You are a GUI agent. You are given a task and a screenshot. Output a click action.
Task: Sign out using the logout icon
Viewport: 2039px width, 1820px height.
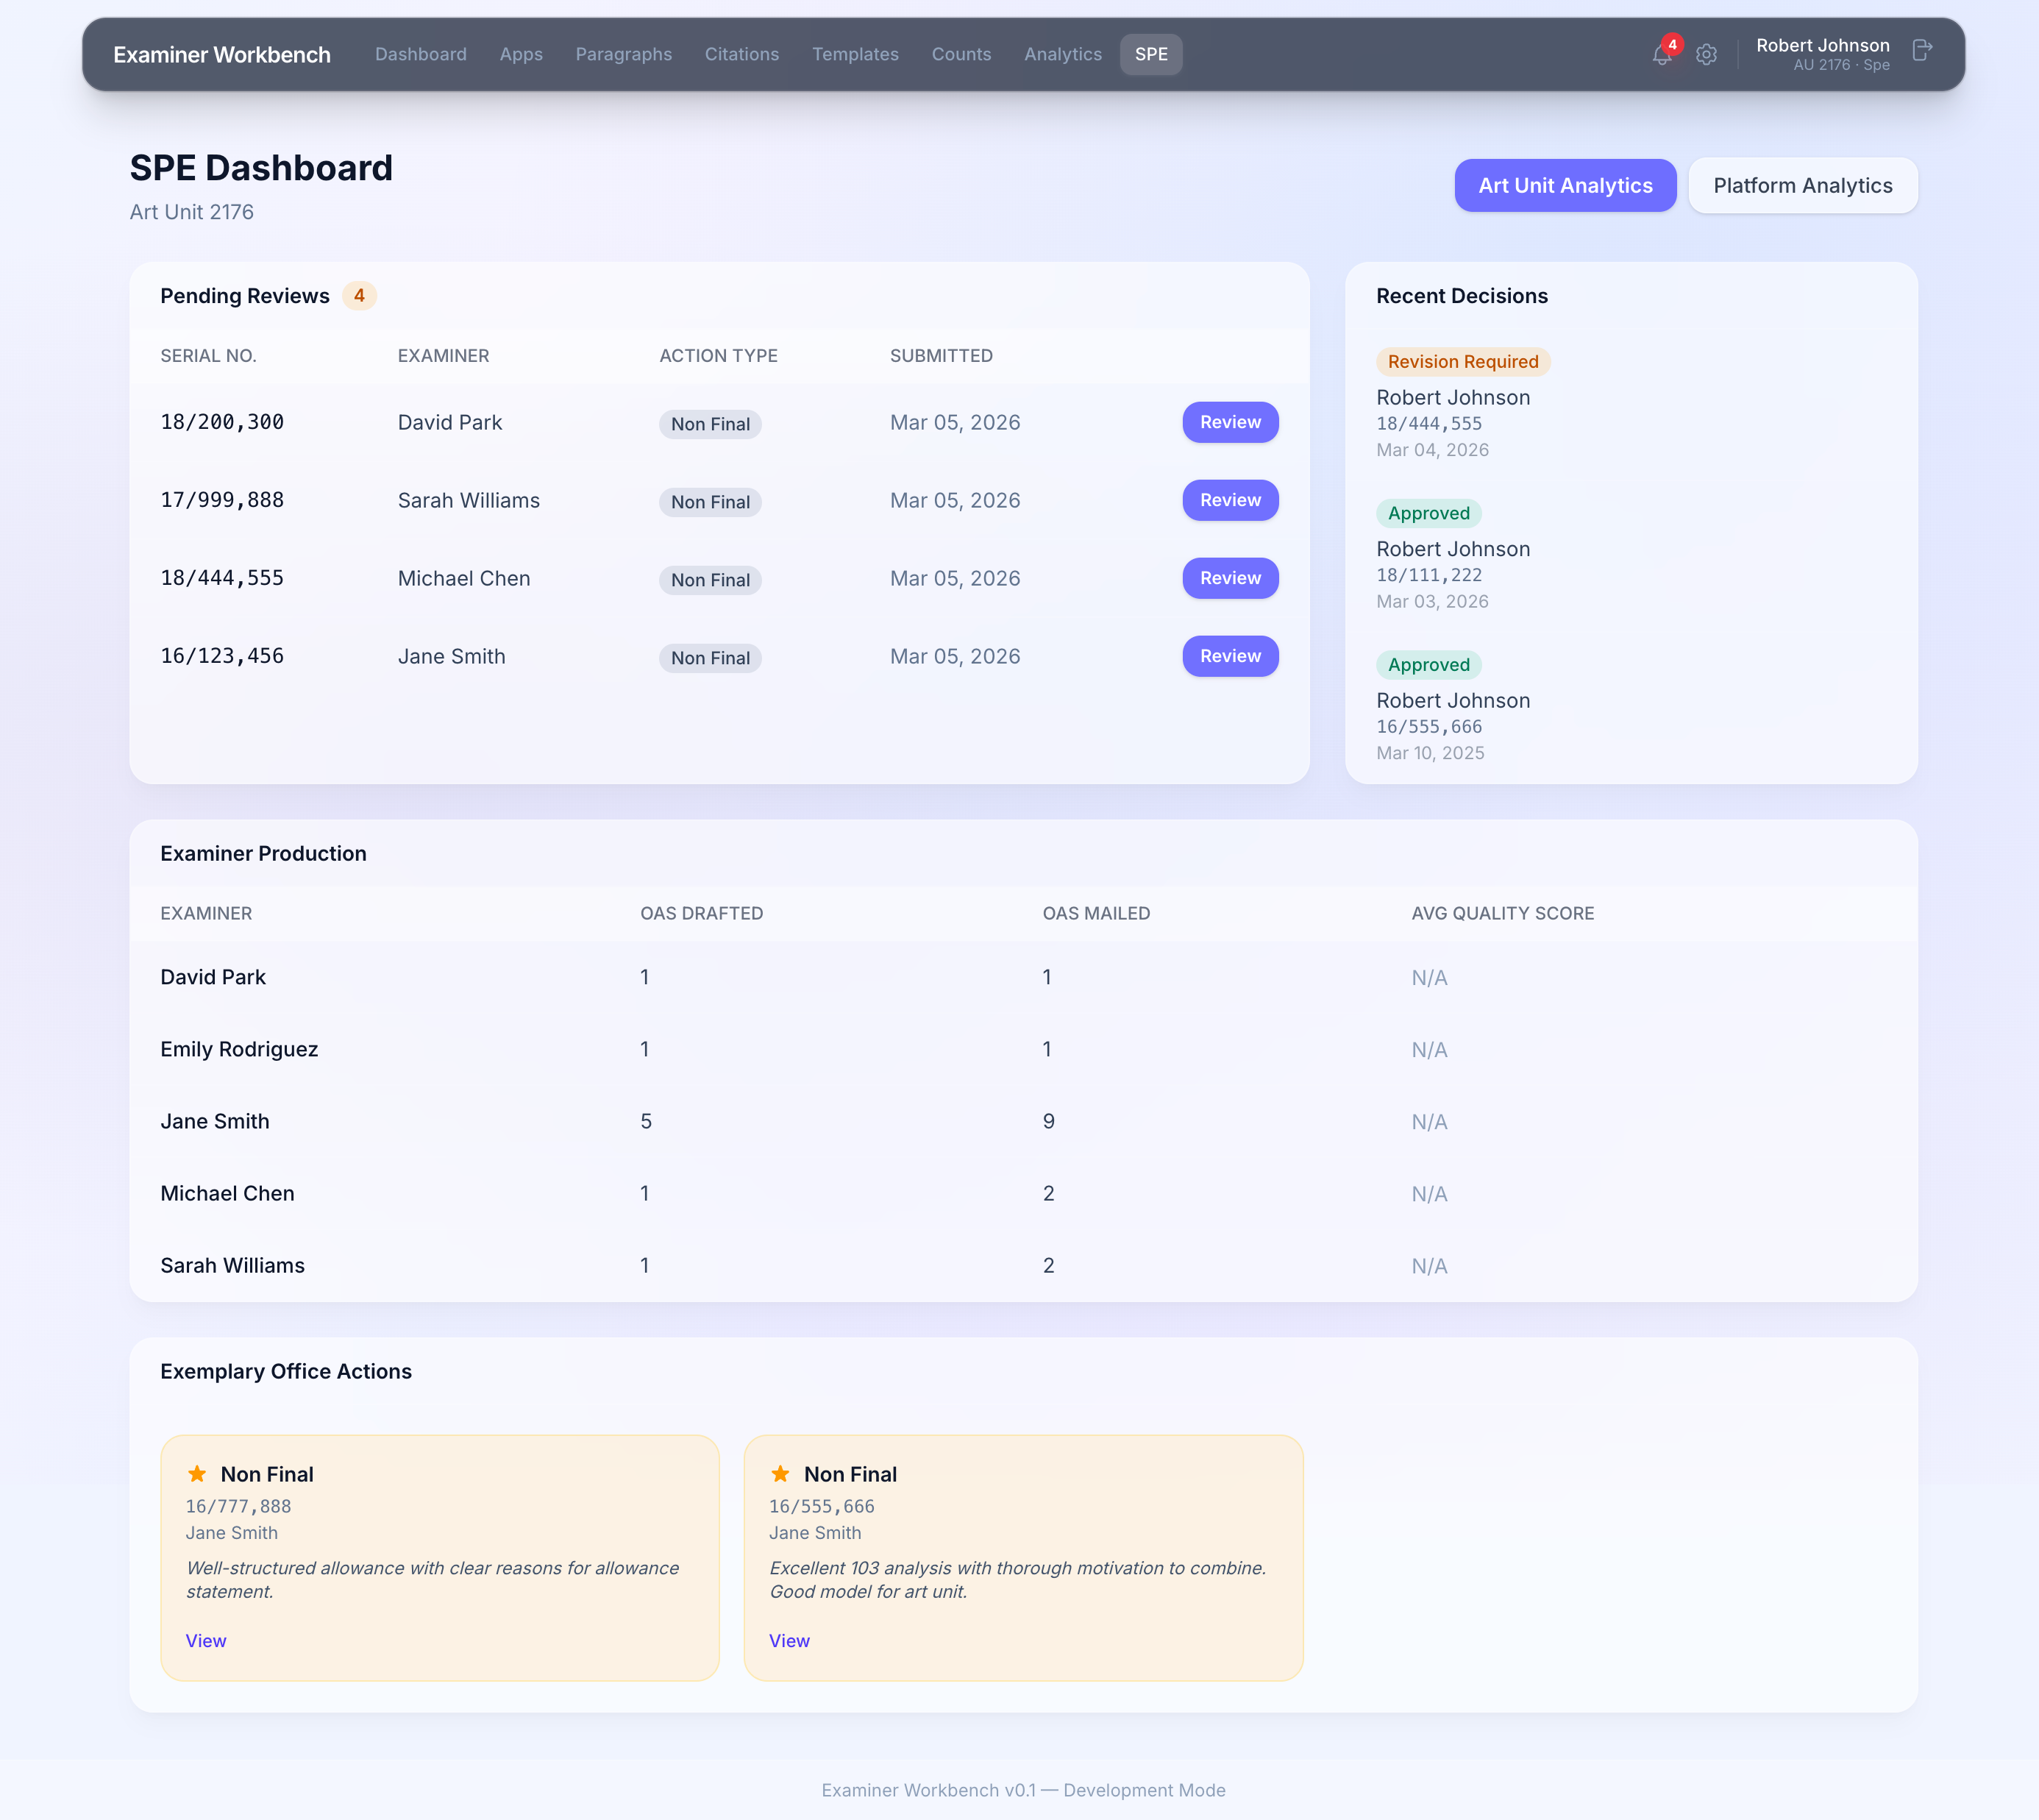(x=1922, y=51)
